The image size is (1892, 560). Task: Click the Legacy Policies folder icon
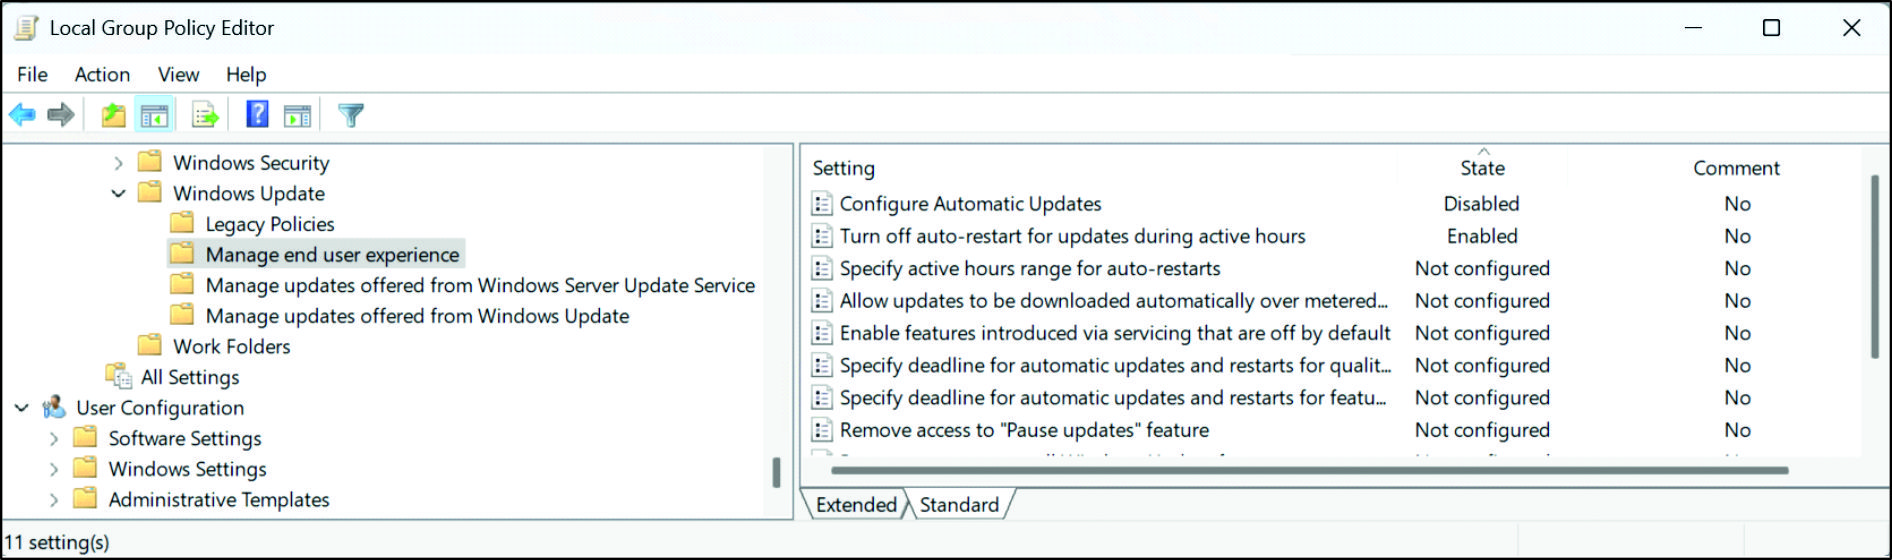[x=182, y=223]
